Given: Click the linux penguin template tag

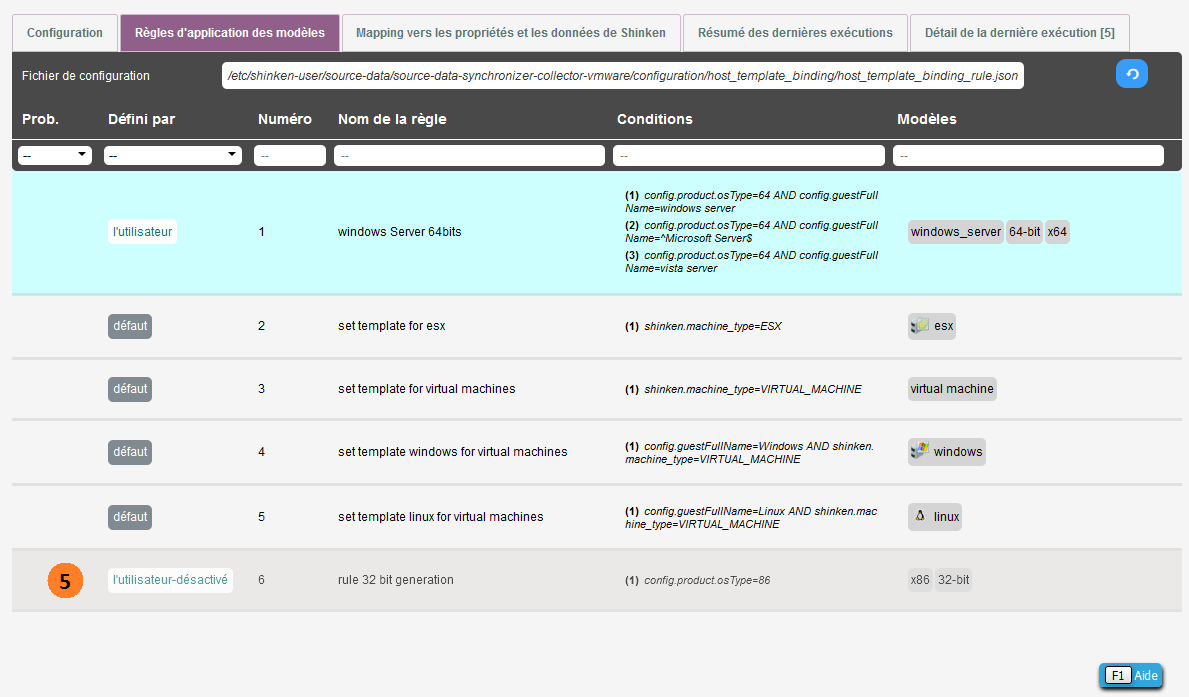Looking at the screenshot, I should (934, 517).
